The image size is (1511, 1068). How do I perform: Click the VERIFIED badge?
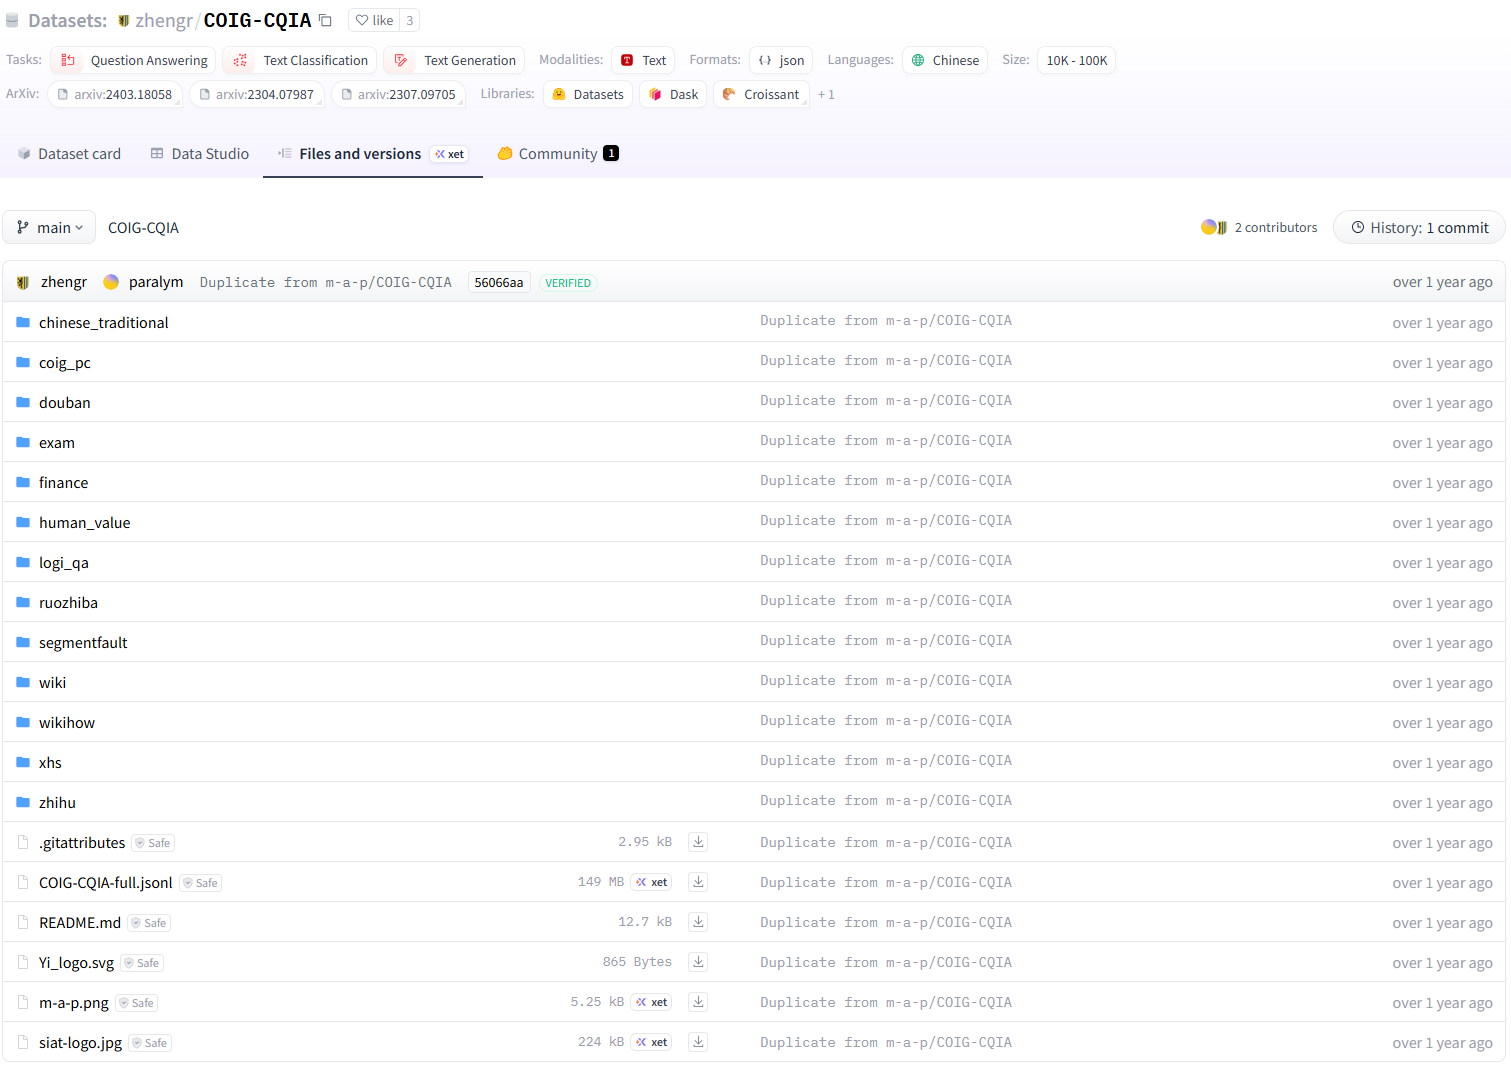(x=568, y=283)
